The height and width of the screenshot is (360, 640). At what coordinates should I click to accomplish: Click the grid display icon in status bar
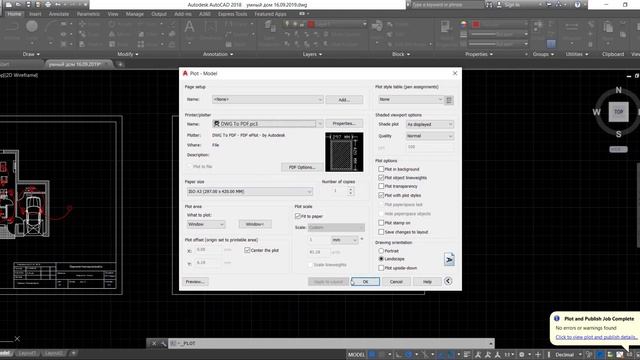pyautogui.click(x=372, y=355)
